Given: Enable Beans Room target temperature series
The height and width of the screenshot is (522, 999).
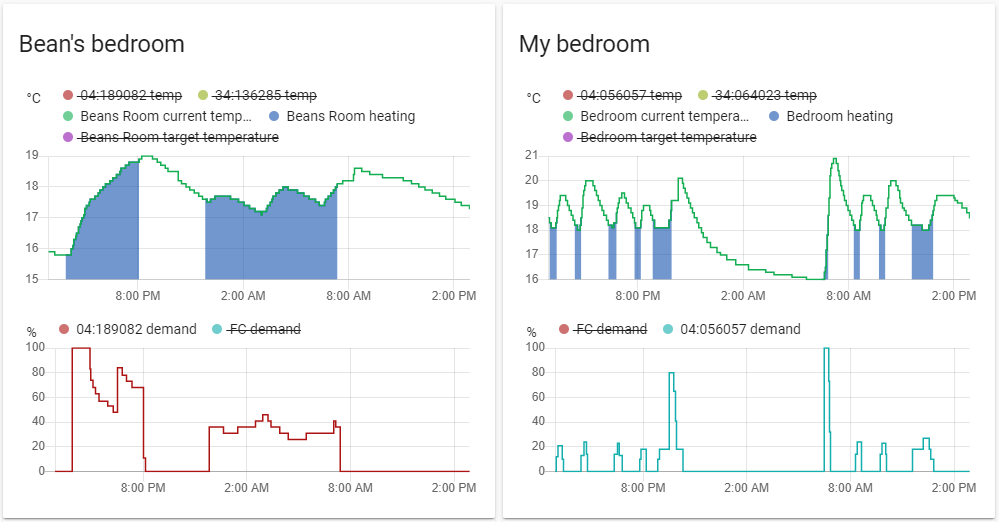Looking at the screenshot, I should click(x=178, y=137).
